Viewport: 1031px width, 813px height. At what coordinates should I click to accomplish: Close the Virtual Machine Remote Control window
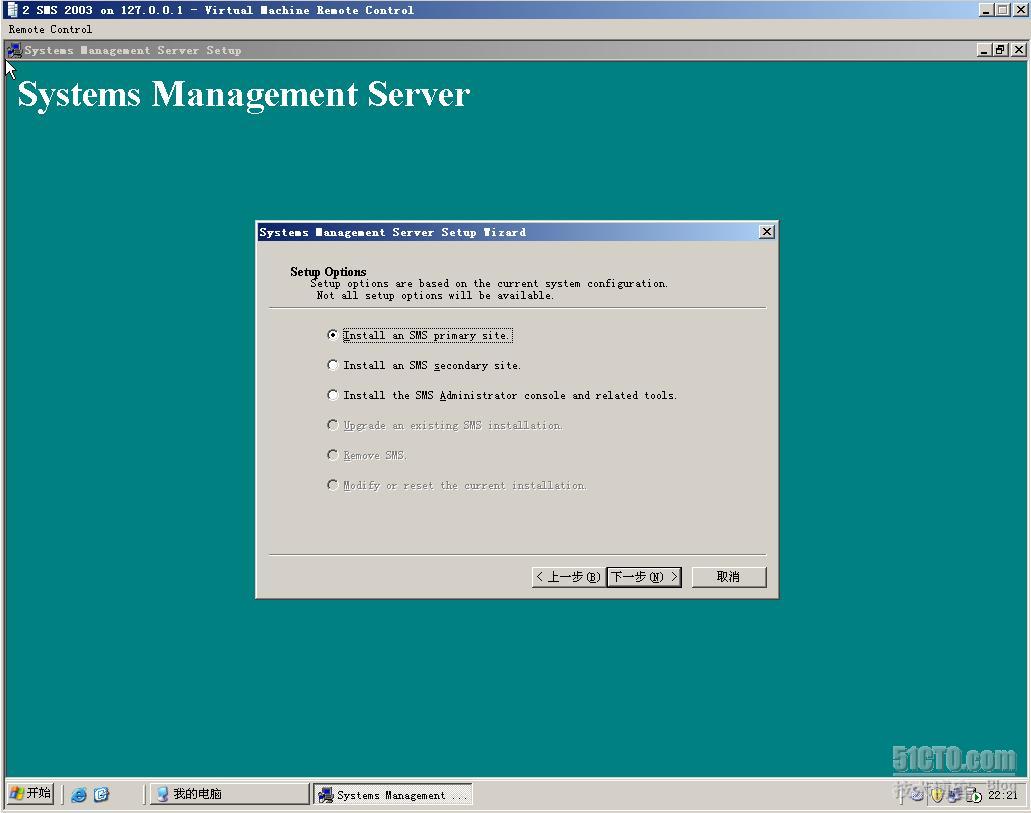click(1020, 10)
